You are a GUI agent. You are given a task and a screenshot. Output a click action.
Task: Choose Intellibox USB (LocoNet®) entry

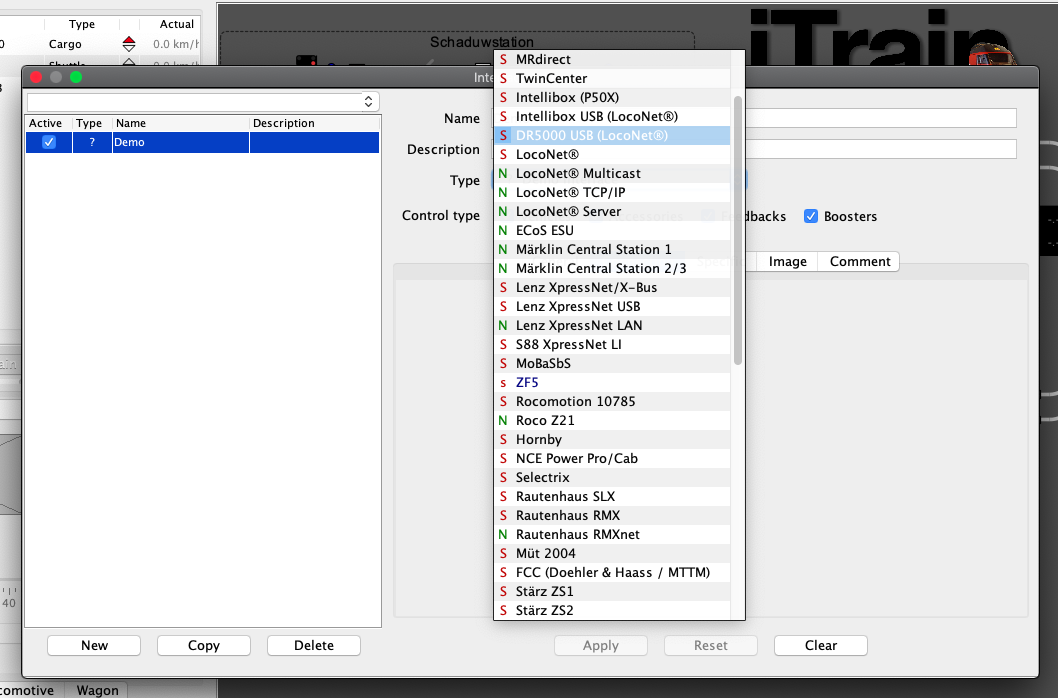point(612,116)
